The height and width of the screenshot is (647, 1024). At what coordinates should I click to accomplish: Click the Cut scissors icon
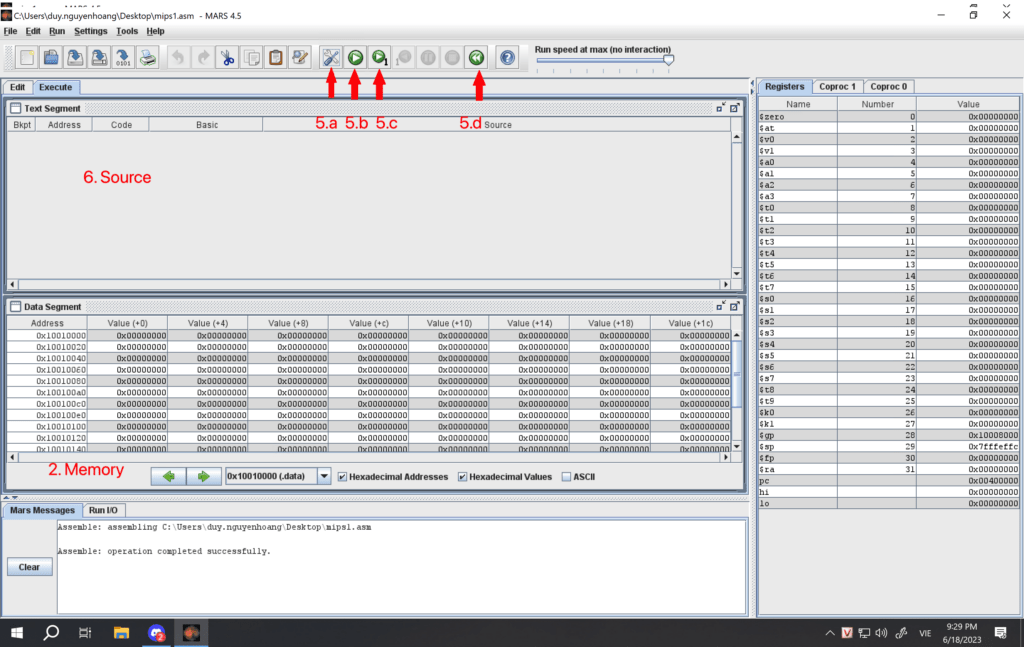[x=227, y=57]
